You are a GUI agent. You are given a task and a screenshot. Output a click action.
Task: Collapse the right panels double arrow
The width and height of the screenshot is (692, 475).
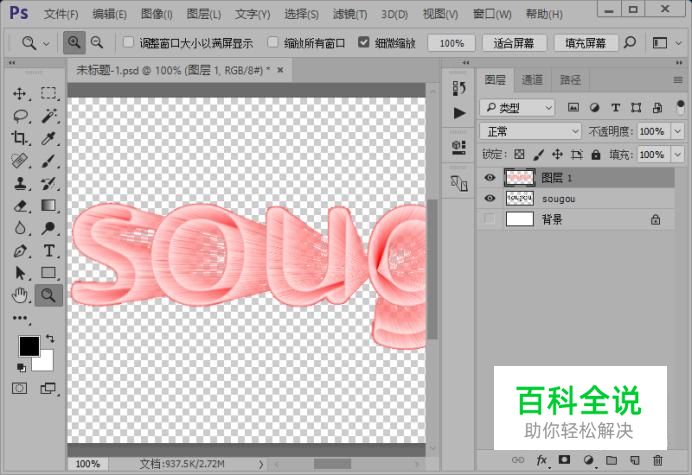tap(679, 63)
